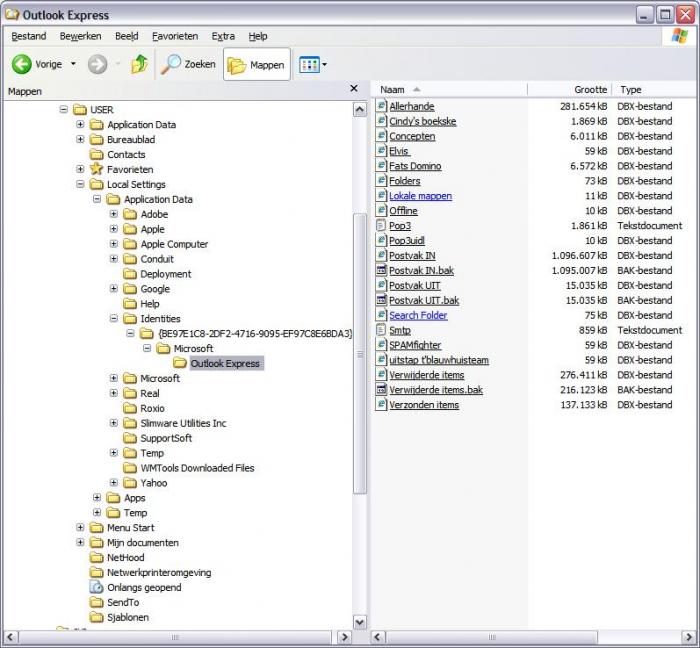
Task: Select the Roxio folder icon
Action: (130, 408)
